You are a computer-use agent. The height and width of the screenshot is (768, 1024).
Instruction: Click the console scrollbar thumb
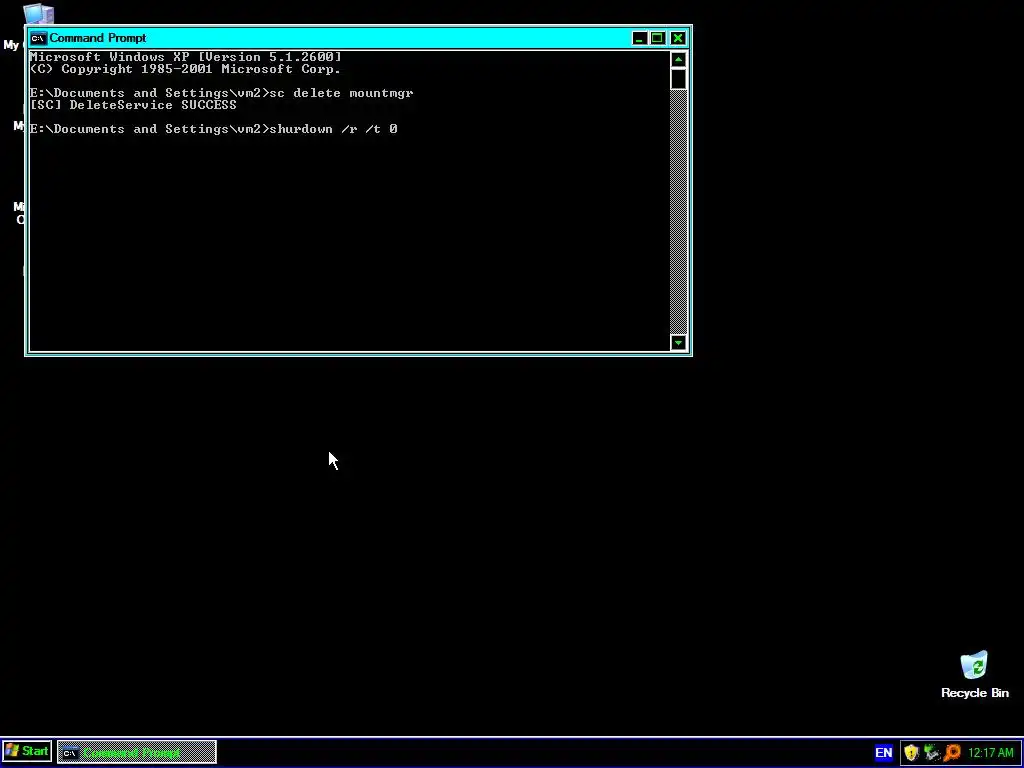click(x=679, y=78)
